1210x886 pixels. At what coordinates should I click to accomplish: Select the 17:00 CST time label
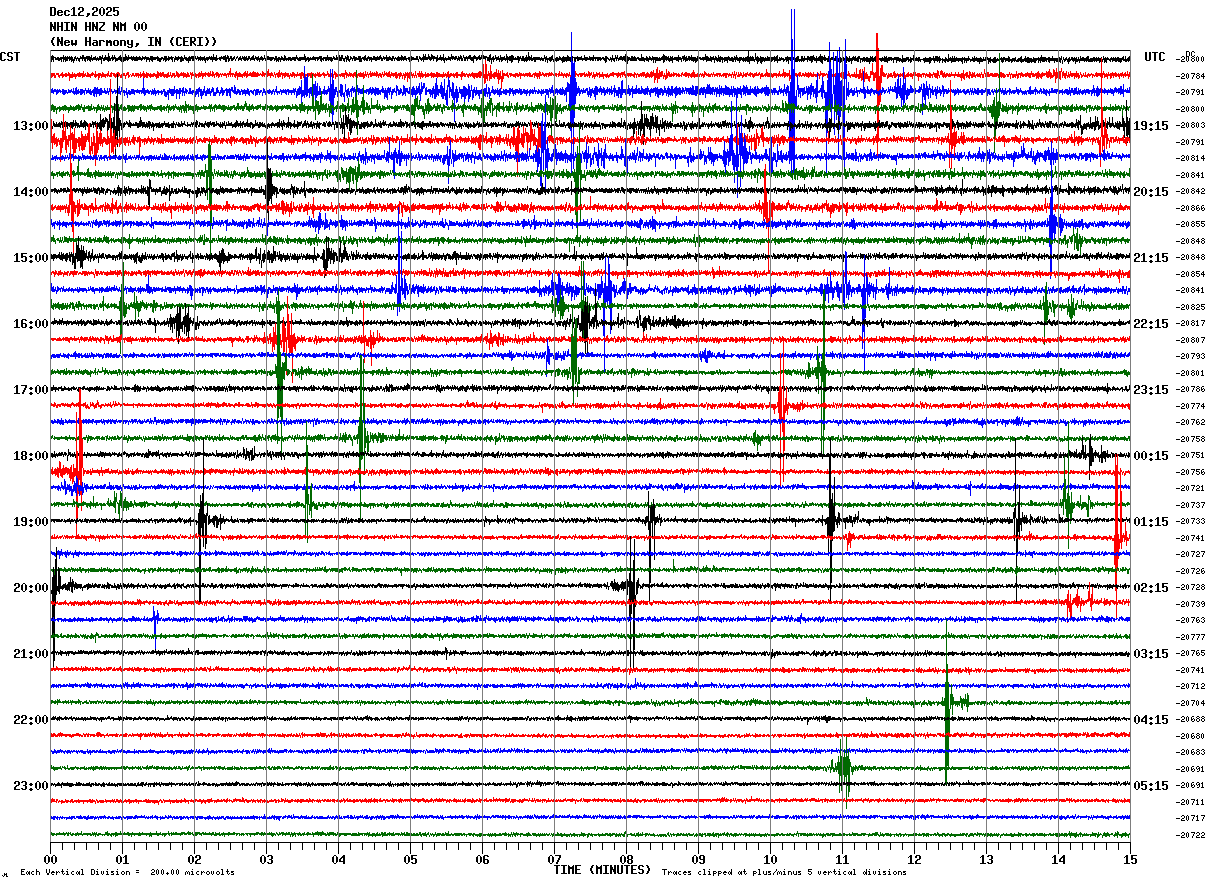pyautogui.click(x=31, y=390)
